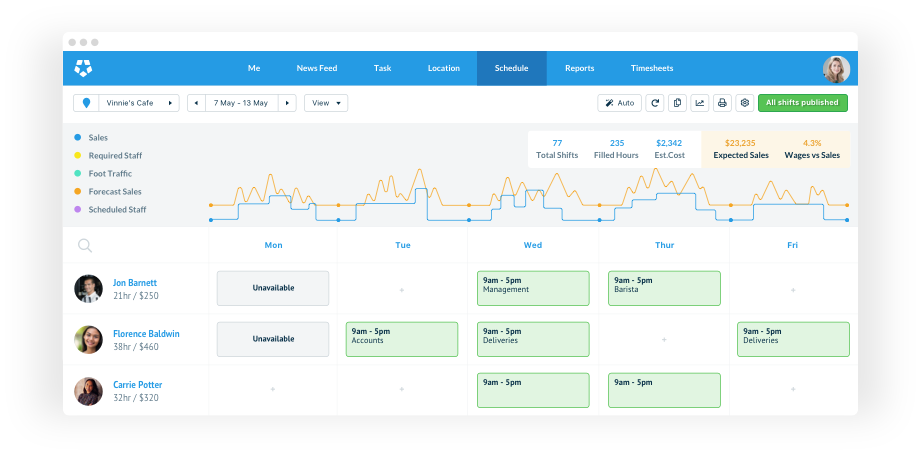This screenshot has height=454, width=920.
Task: Click the refresh schedule icon
Action: (655, 103)
